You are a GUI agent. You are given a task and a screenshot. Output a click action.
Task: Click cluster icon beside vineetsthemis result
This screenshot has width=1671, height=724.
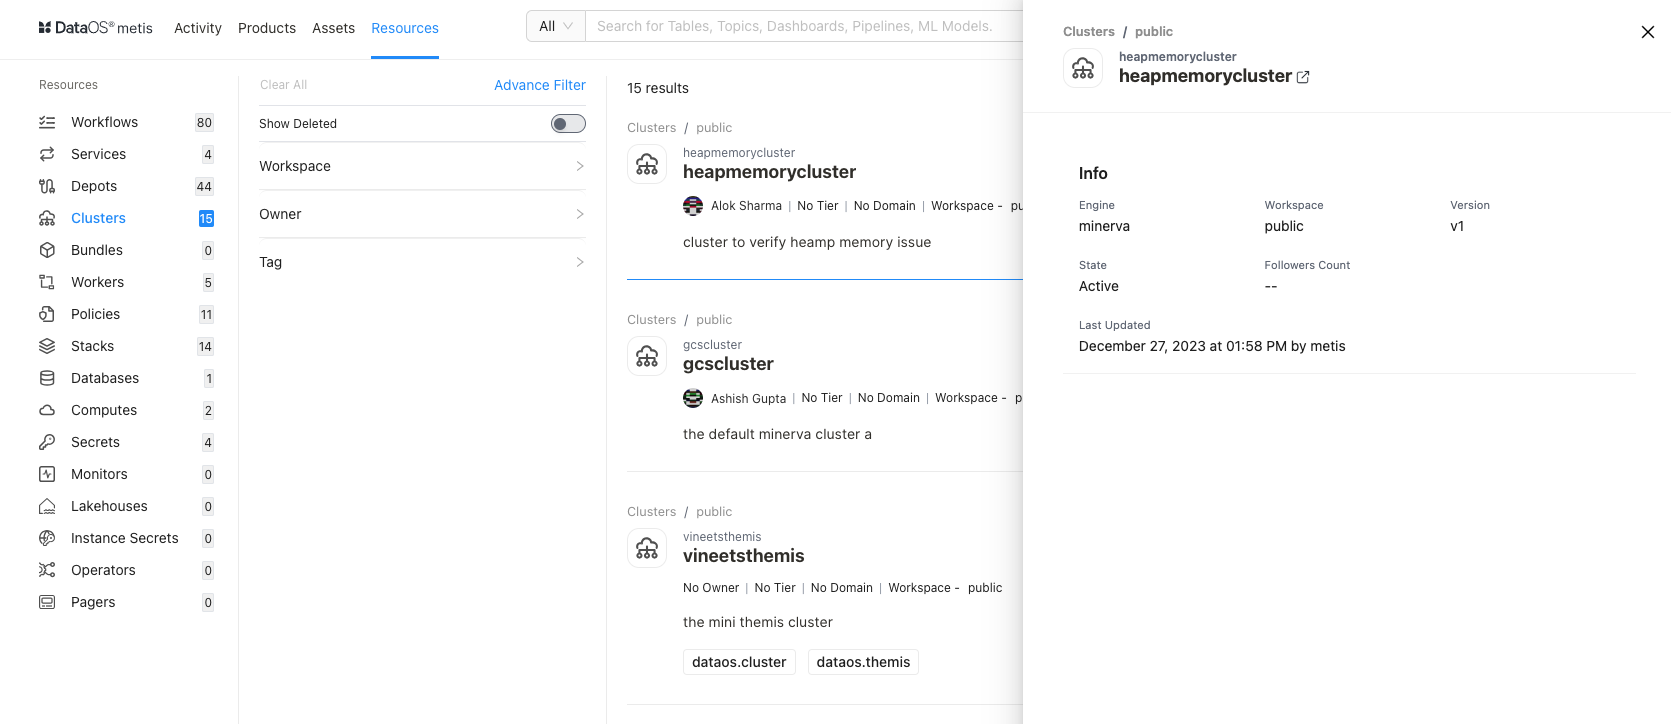point(647,548)
